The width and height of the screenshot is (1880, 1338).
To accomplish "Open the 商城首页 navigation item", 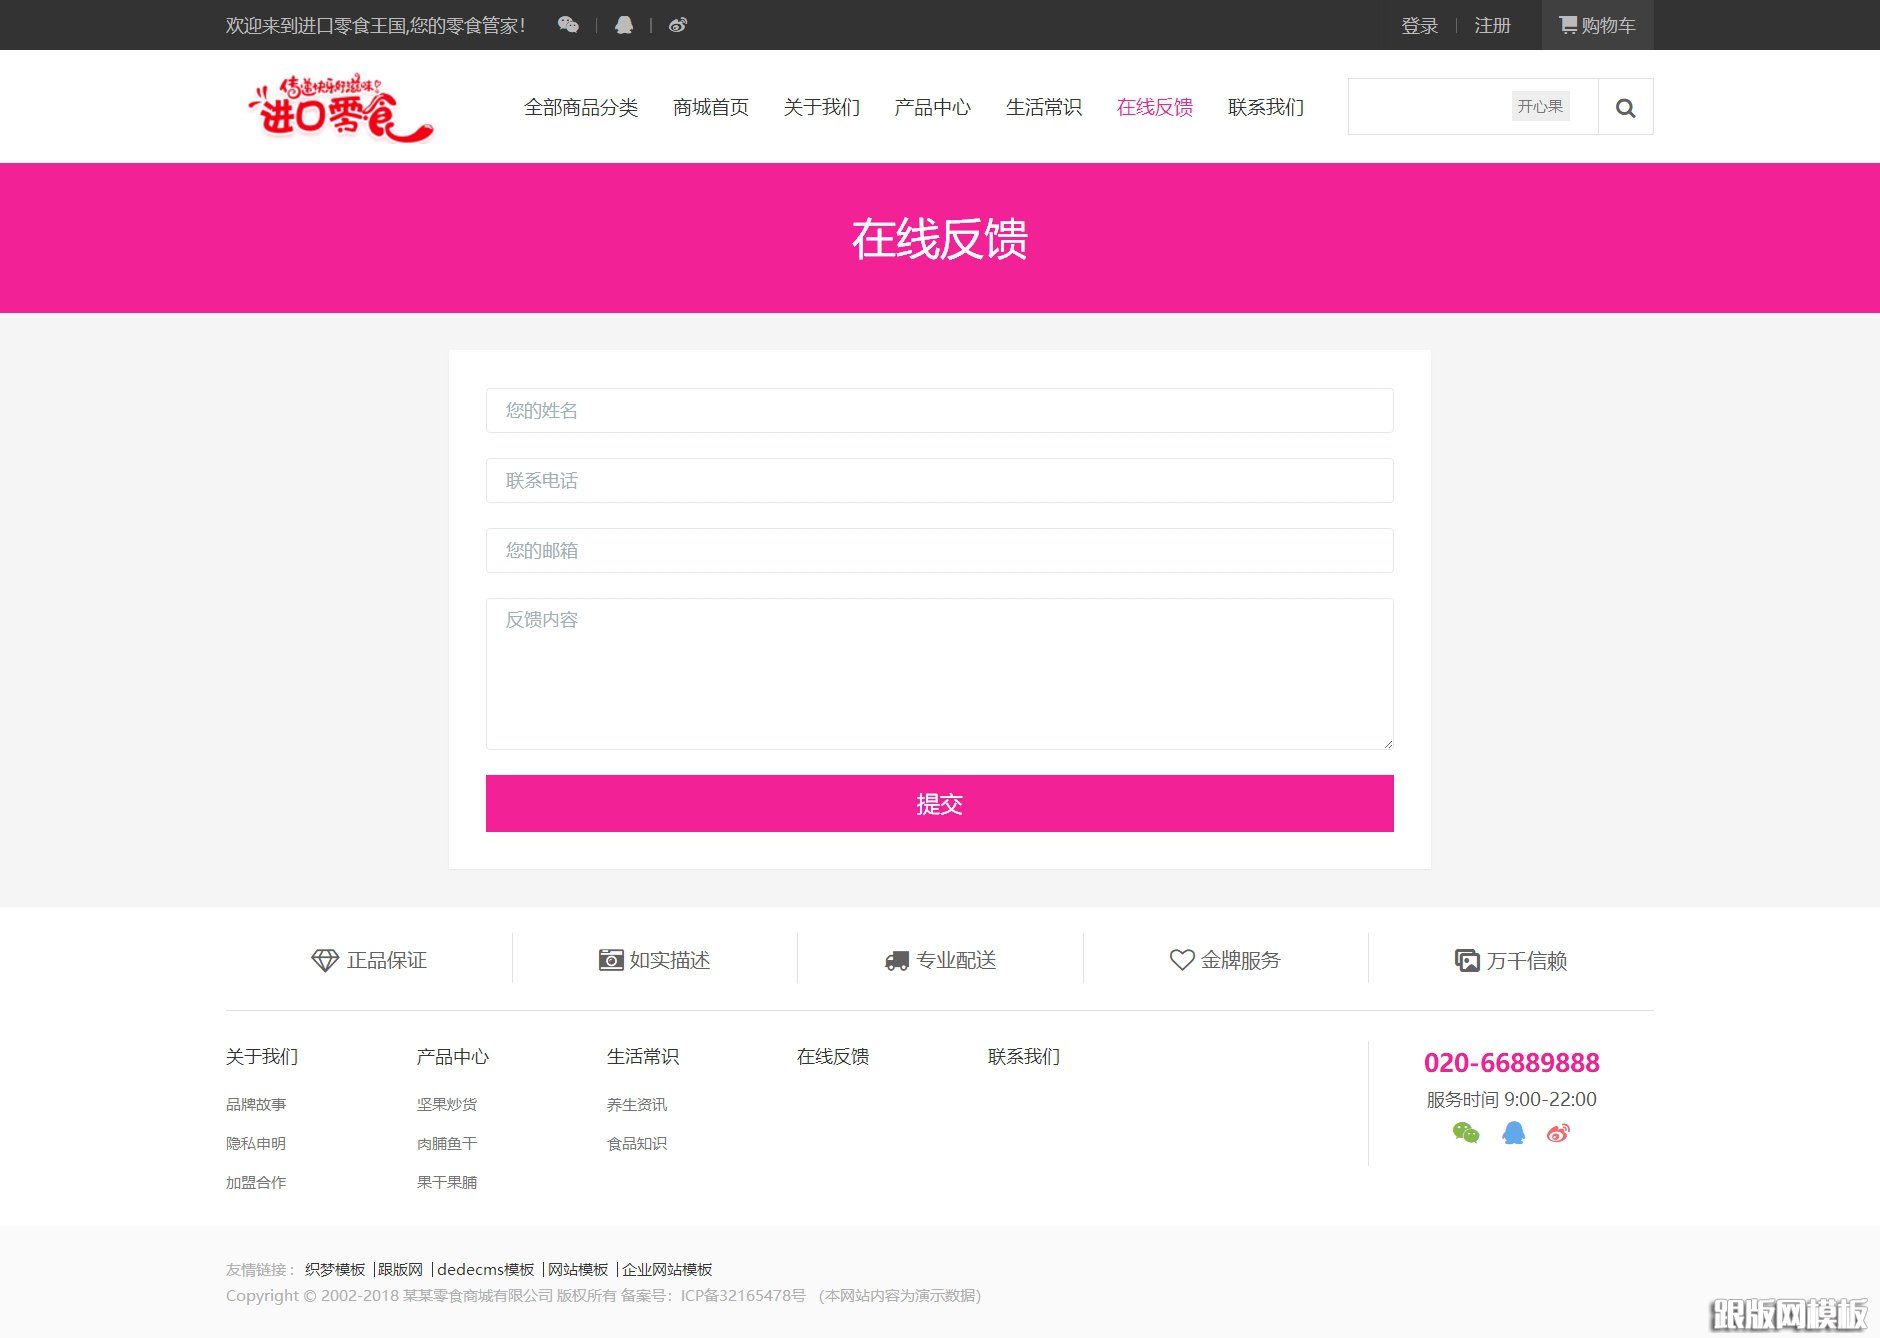I will (x=711, y=107).
